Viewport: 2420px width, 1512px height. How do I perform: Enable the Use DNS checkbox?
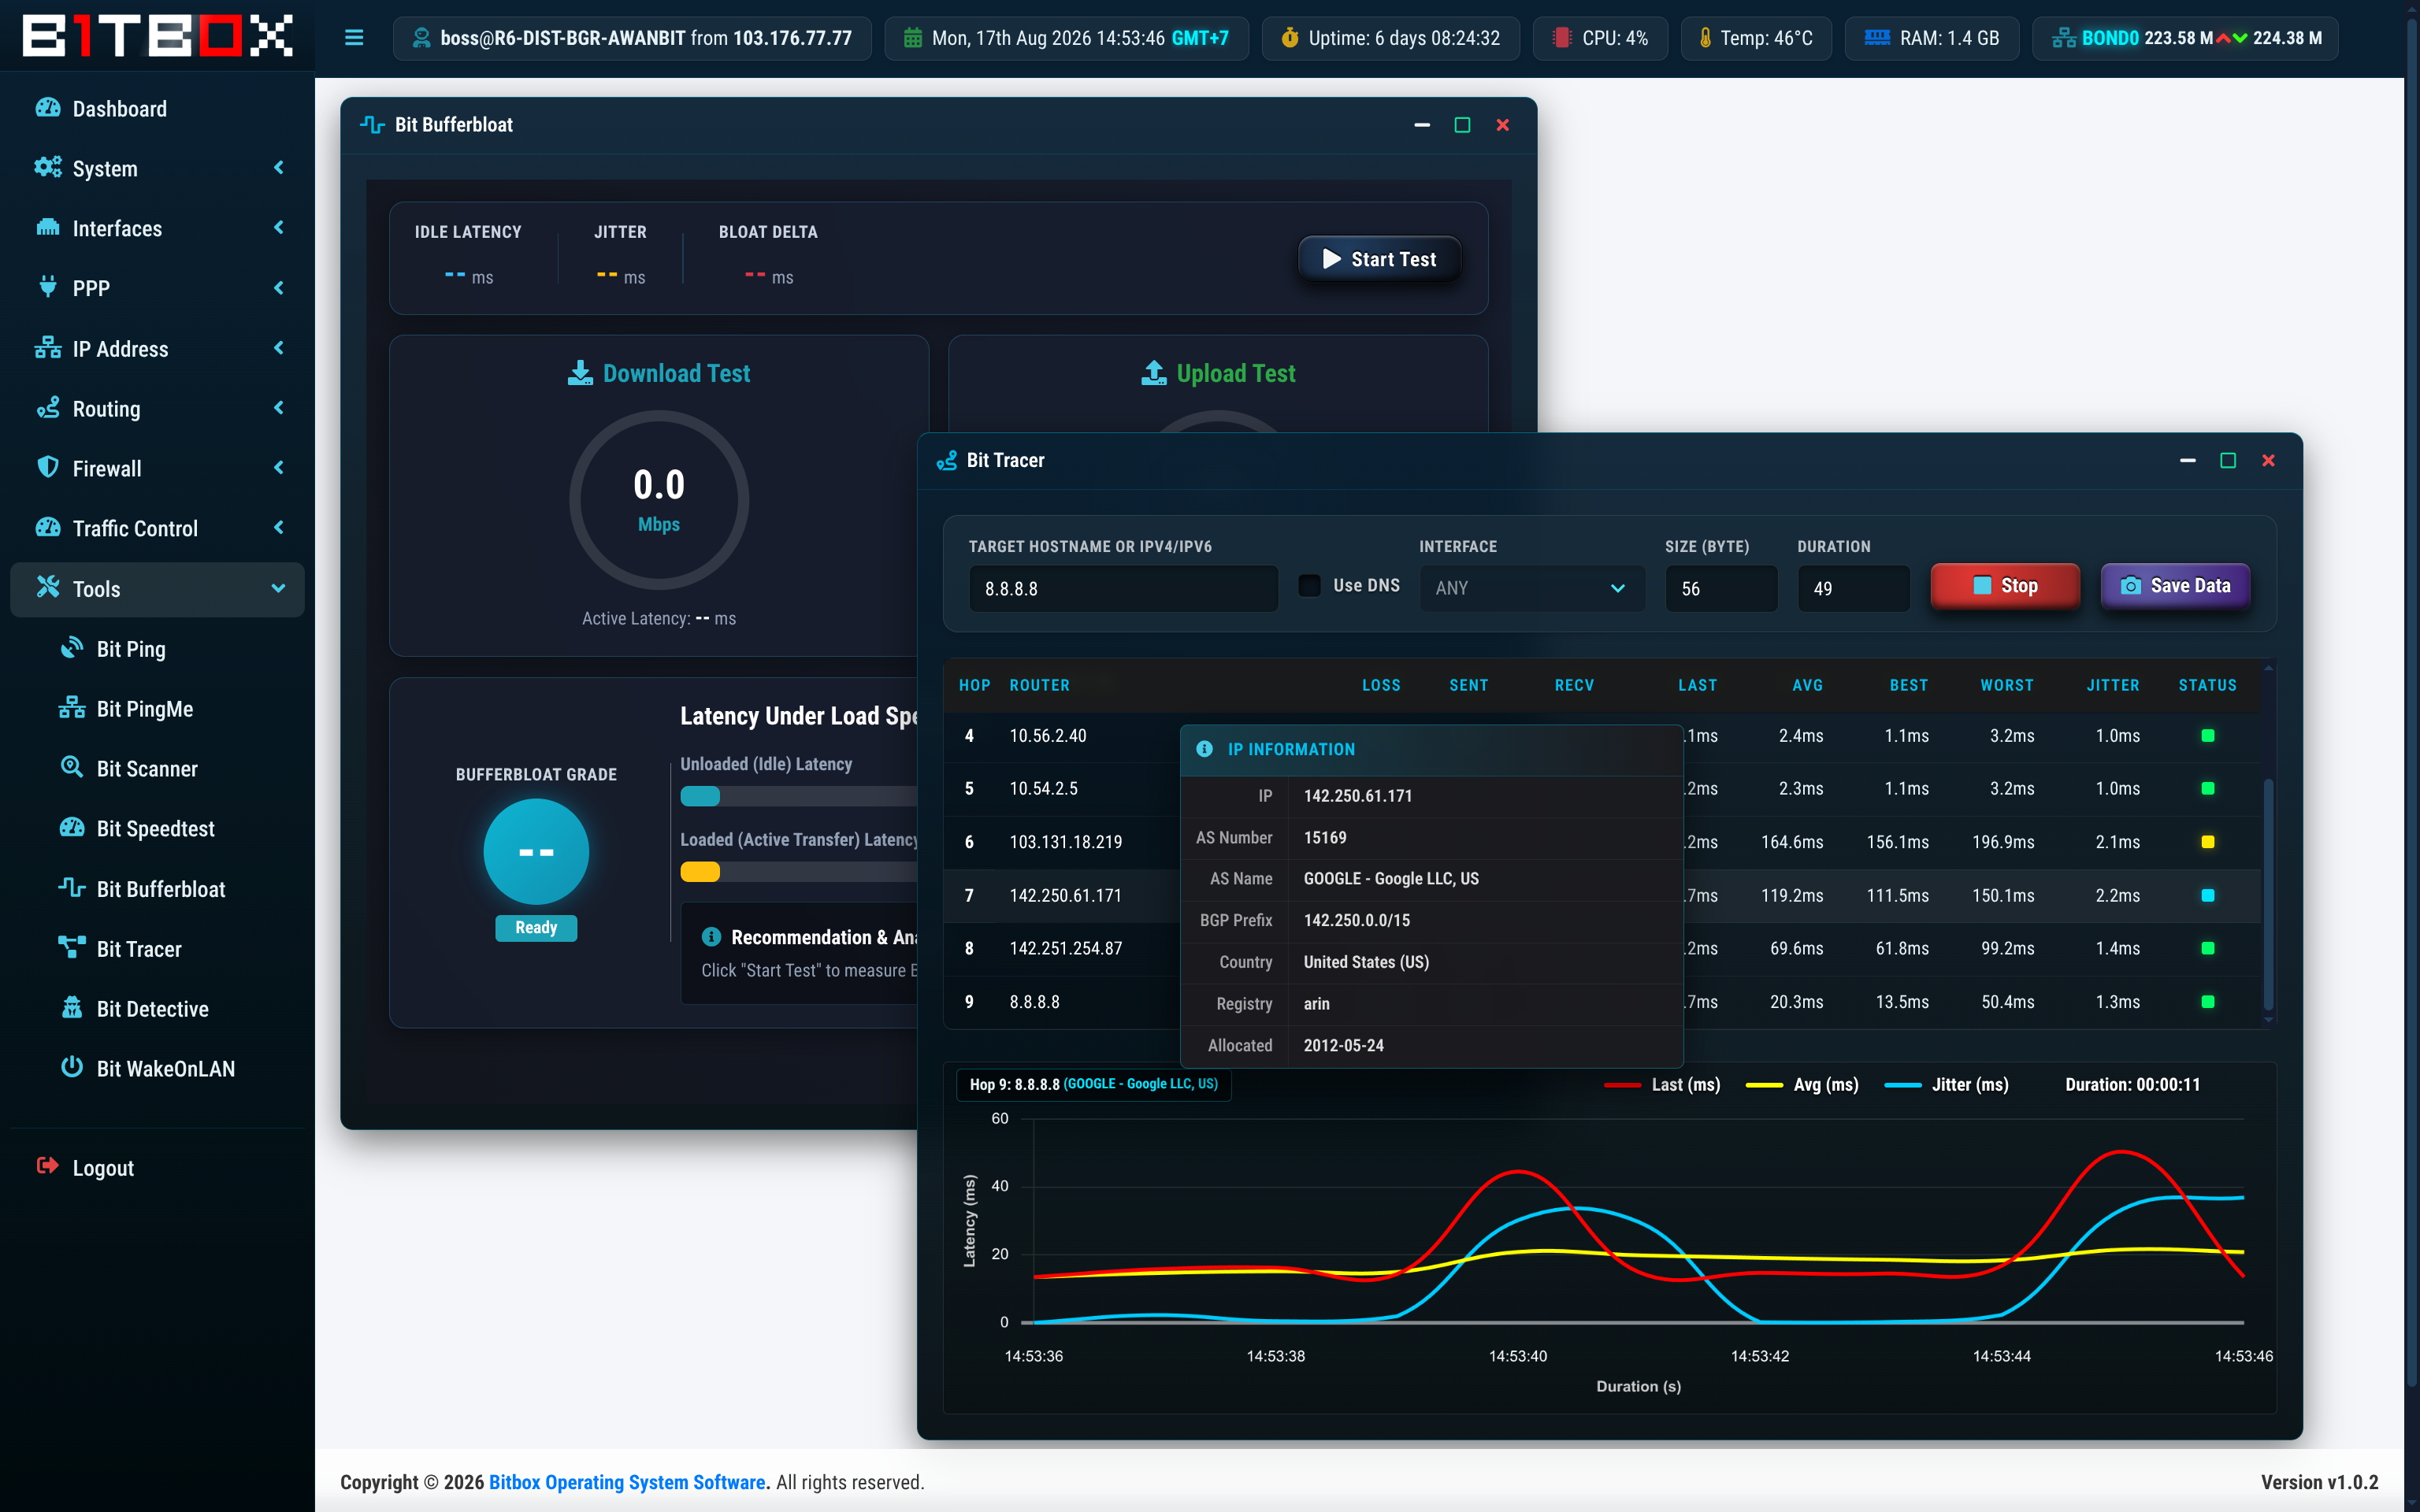tap(1309, 586)
